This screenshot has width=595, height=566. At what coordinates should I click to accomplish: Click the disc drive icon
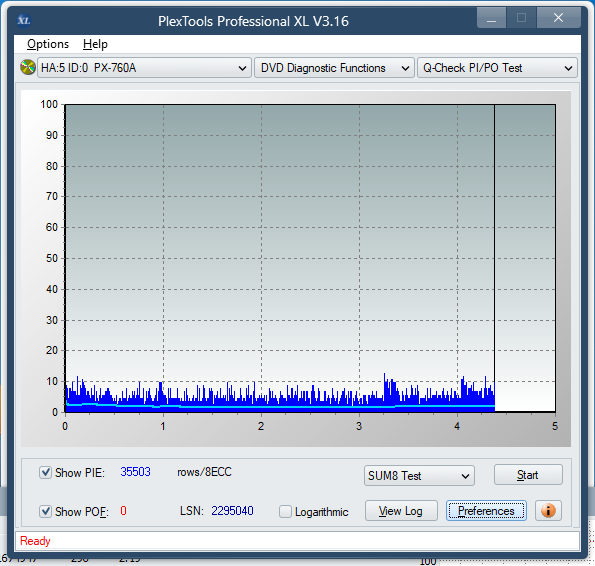[28, 68]
